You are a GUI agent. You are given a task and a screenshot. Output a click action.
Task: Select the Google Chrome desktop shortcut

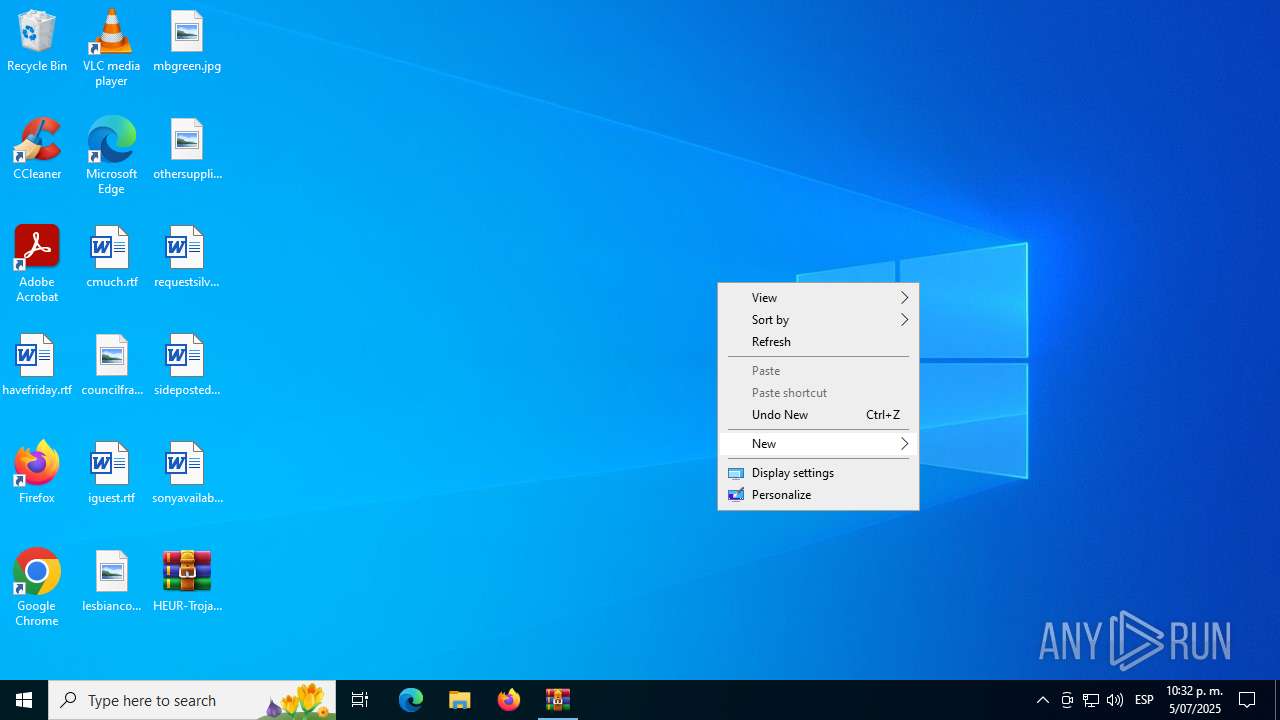[37, 588]
